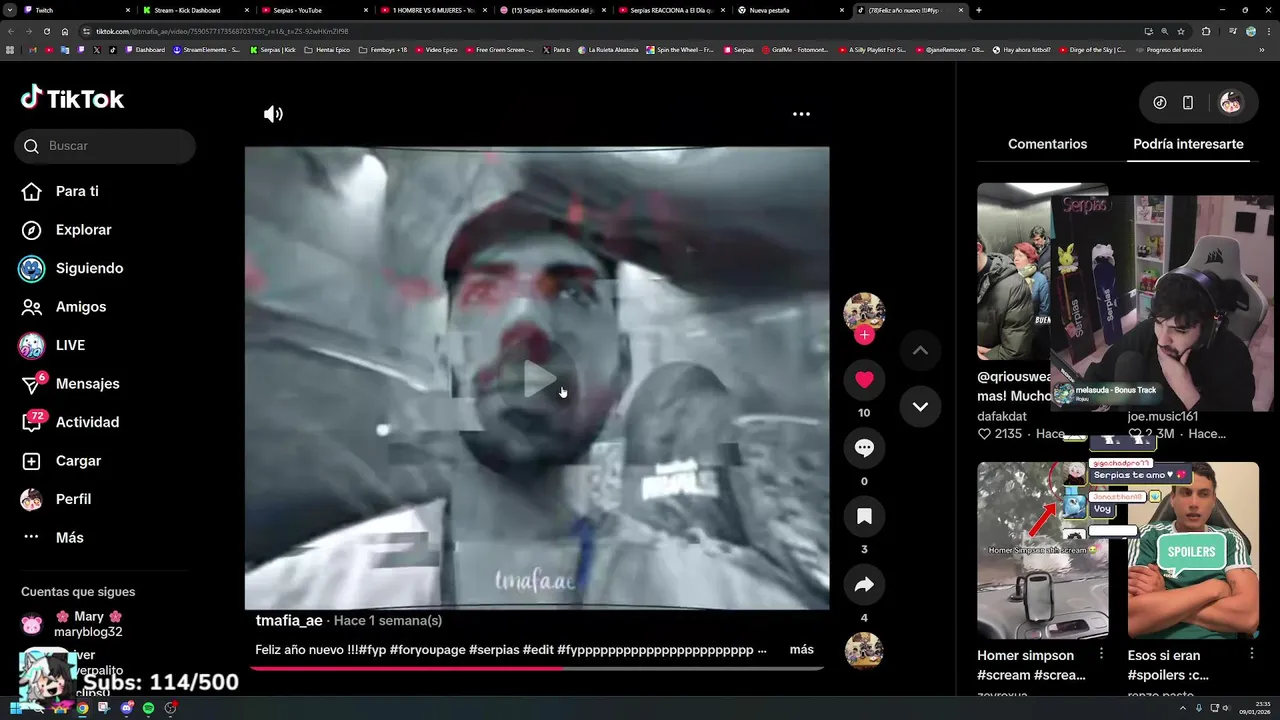This screenshot has width=1280, height=720.
Task: Open a new browser tab with plus
Action: point(978,10)
